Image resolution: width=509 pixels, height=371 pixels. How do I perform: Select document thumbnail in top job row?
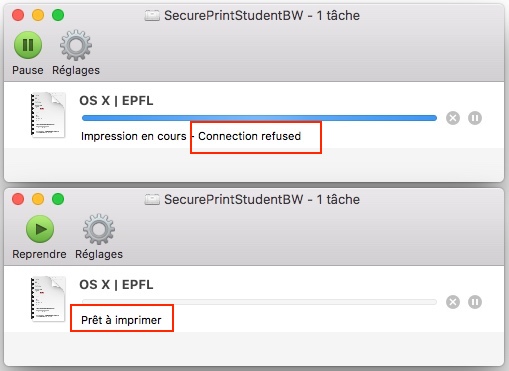48,115
